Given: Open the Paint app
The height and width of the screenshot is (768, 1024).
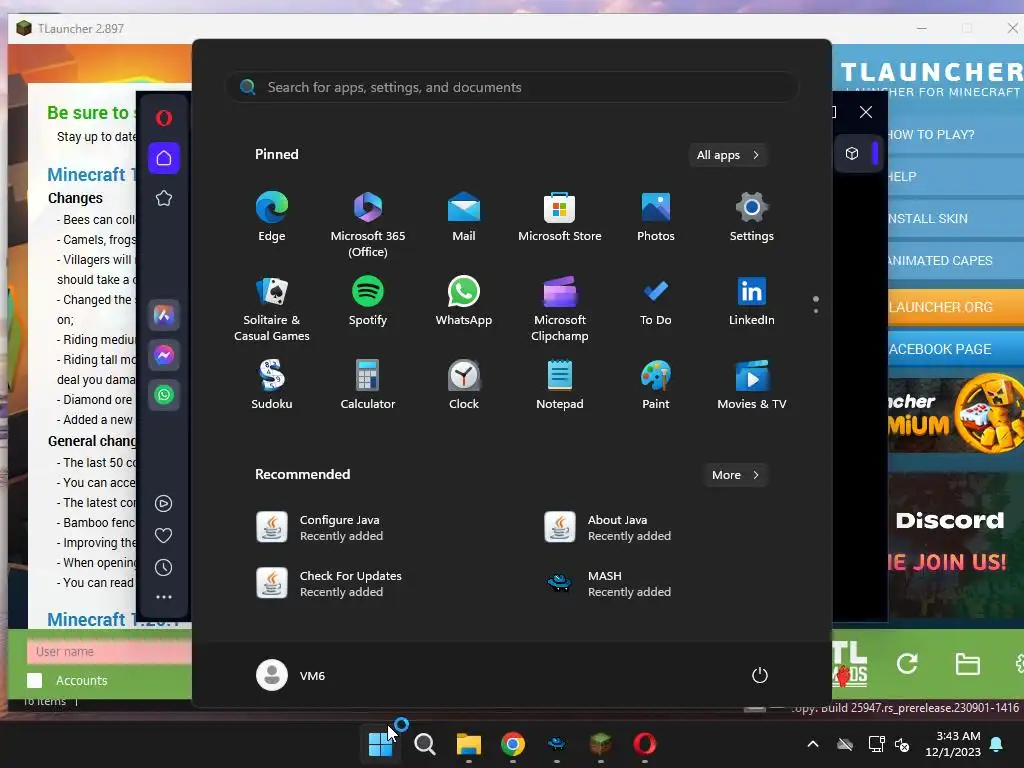Looking at the screenshot, I should tap(656, 385).
